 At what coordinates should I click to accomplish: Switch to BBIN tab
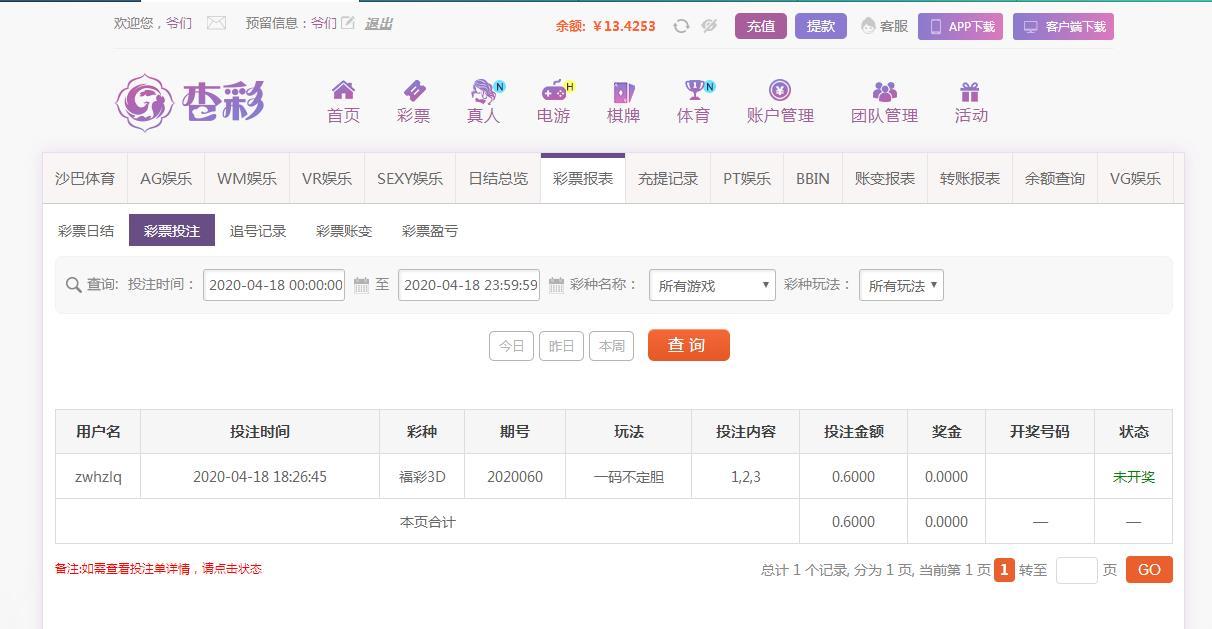point(813,178)
